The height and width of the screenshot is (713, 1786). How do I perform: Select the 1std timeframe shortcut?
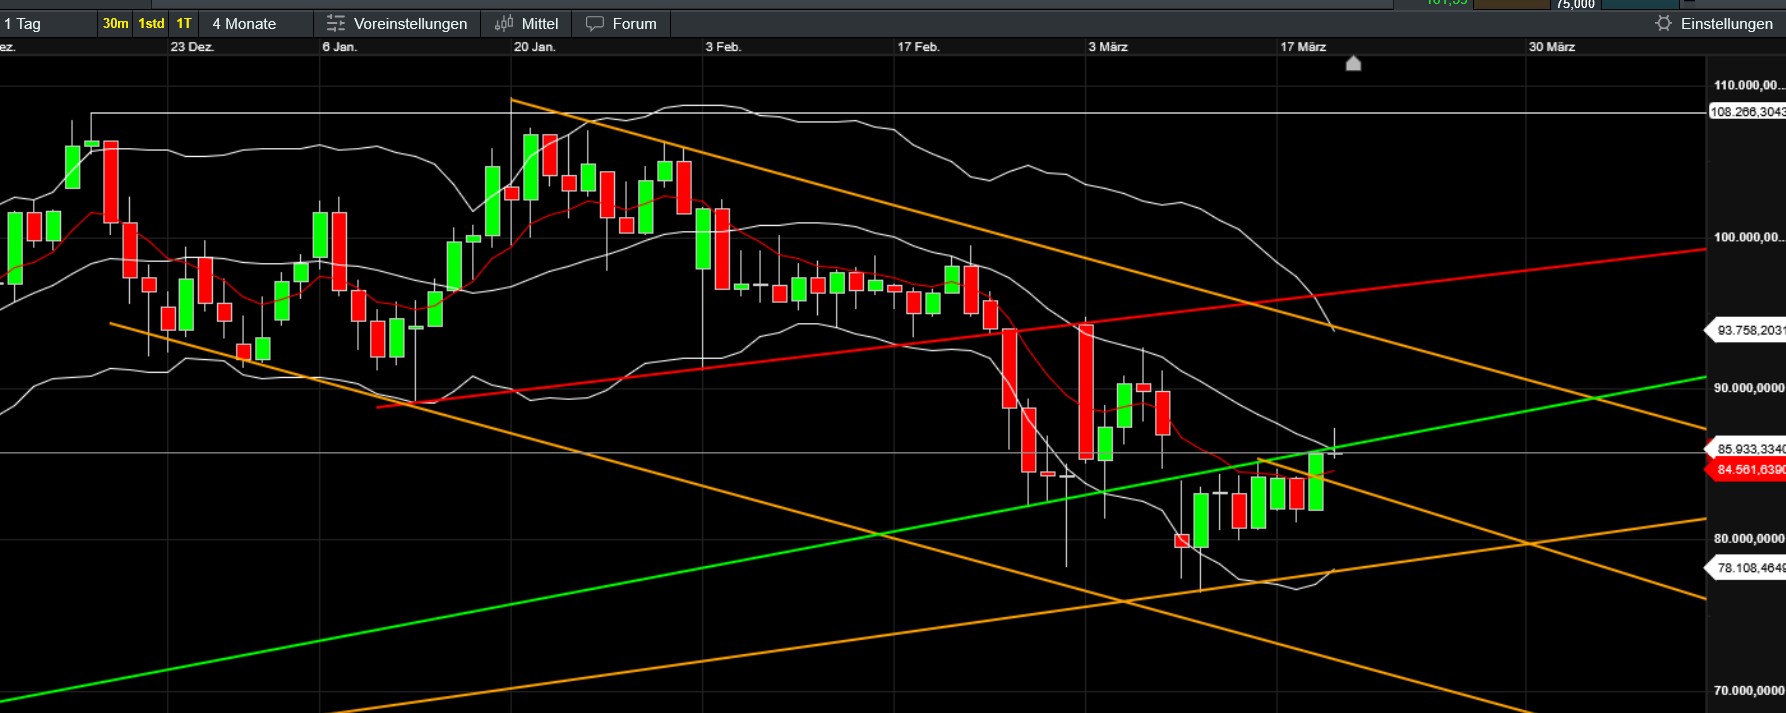click(x=151, y=23)
